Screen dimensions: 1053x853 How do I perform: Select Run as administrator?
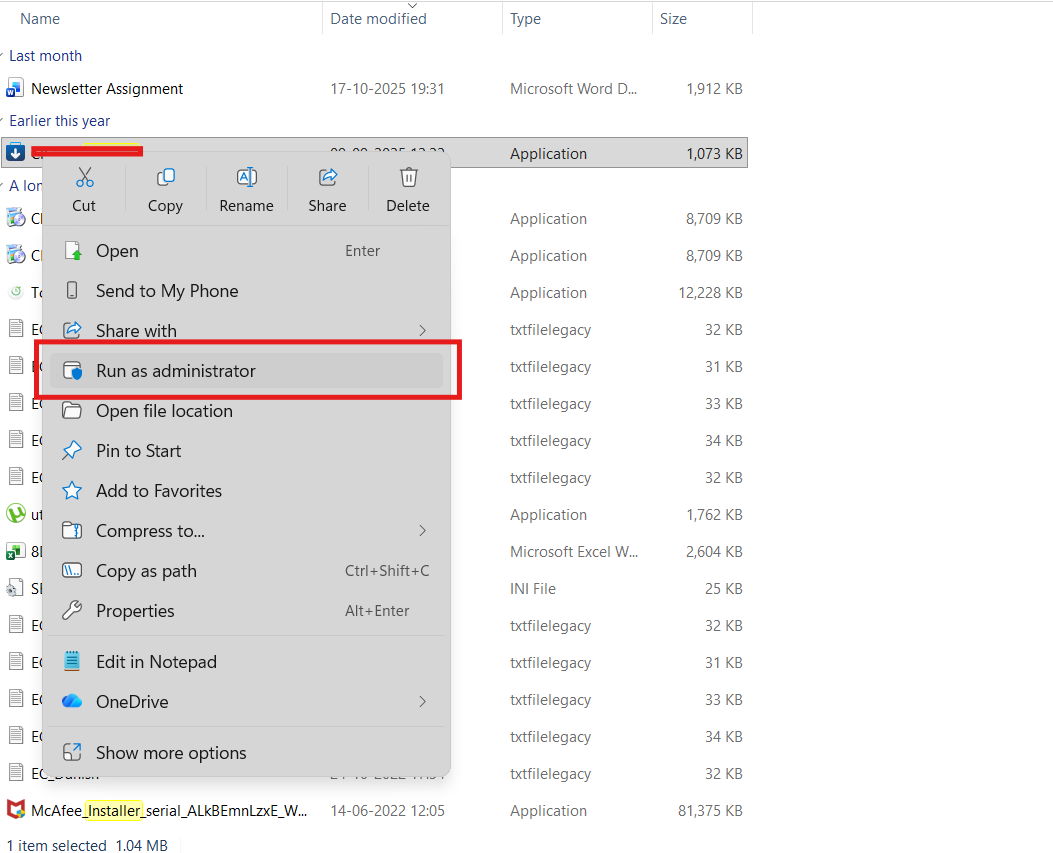click(176, 371)
